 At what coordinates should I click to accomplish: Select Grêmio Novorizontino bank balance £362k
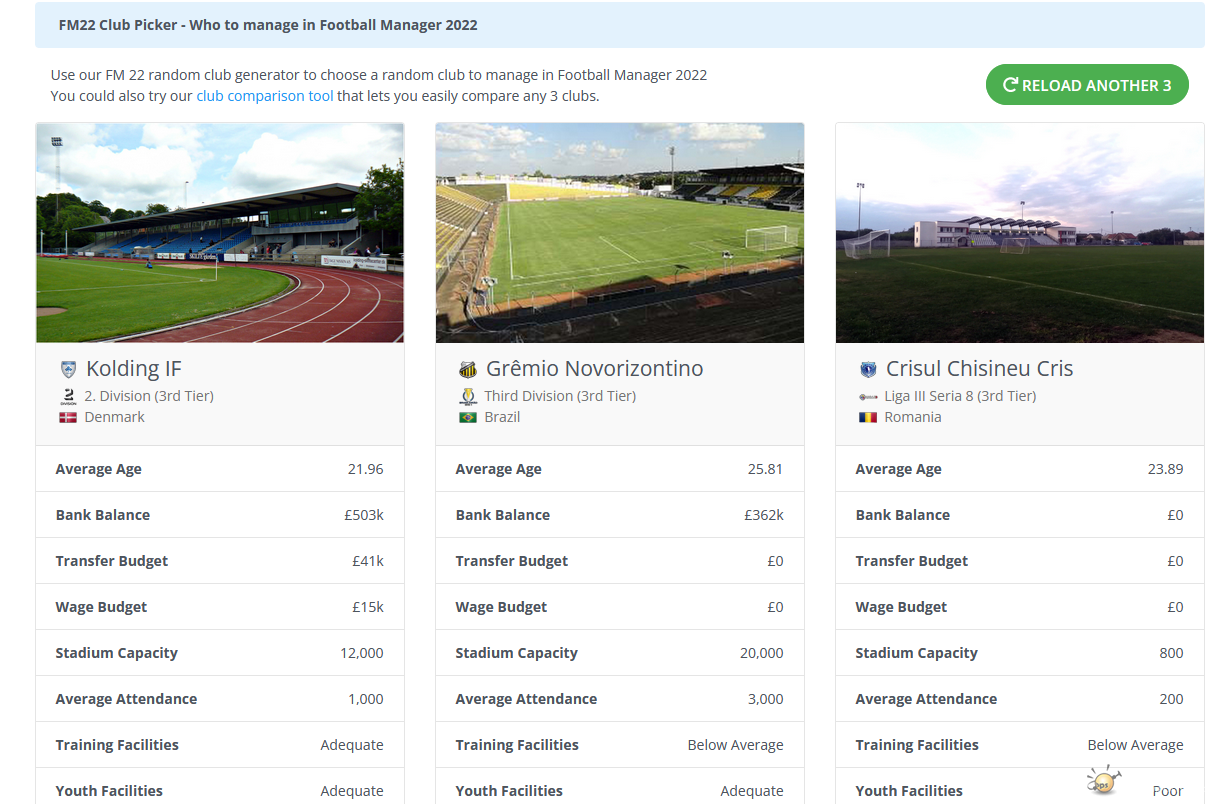click(764, 515)
